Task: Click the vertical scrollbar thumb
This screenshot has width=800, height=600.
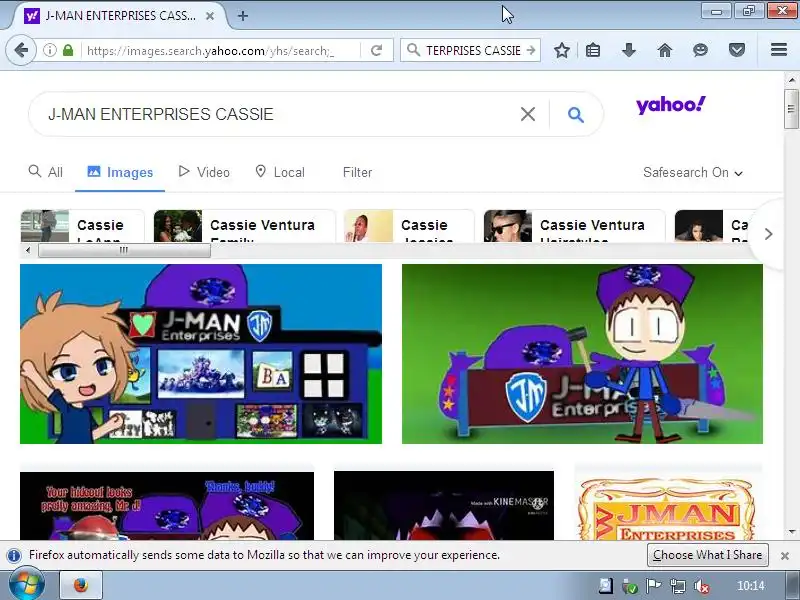Action: click(791, 109)
